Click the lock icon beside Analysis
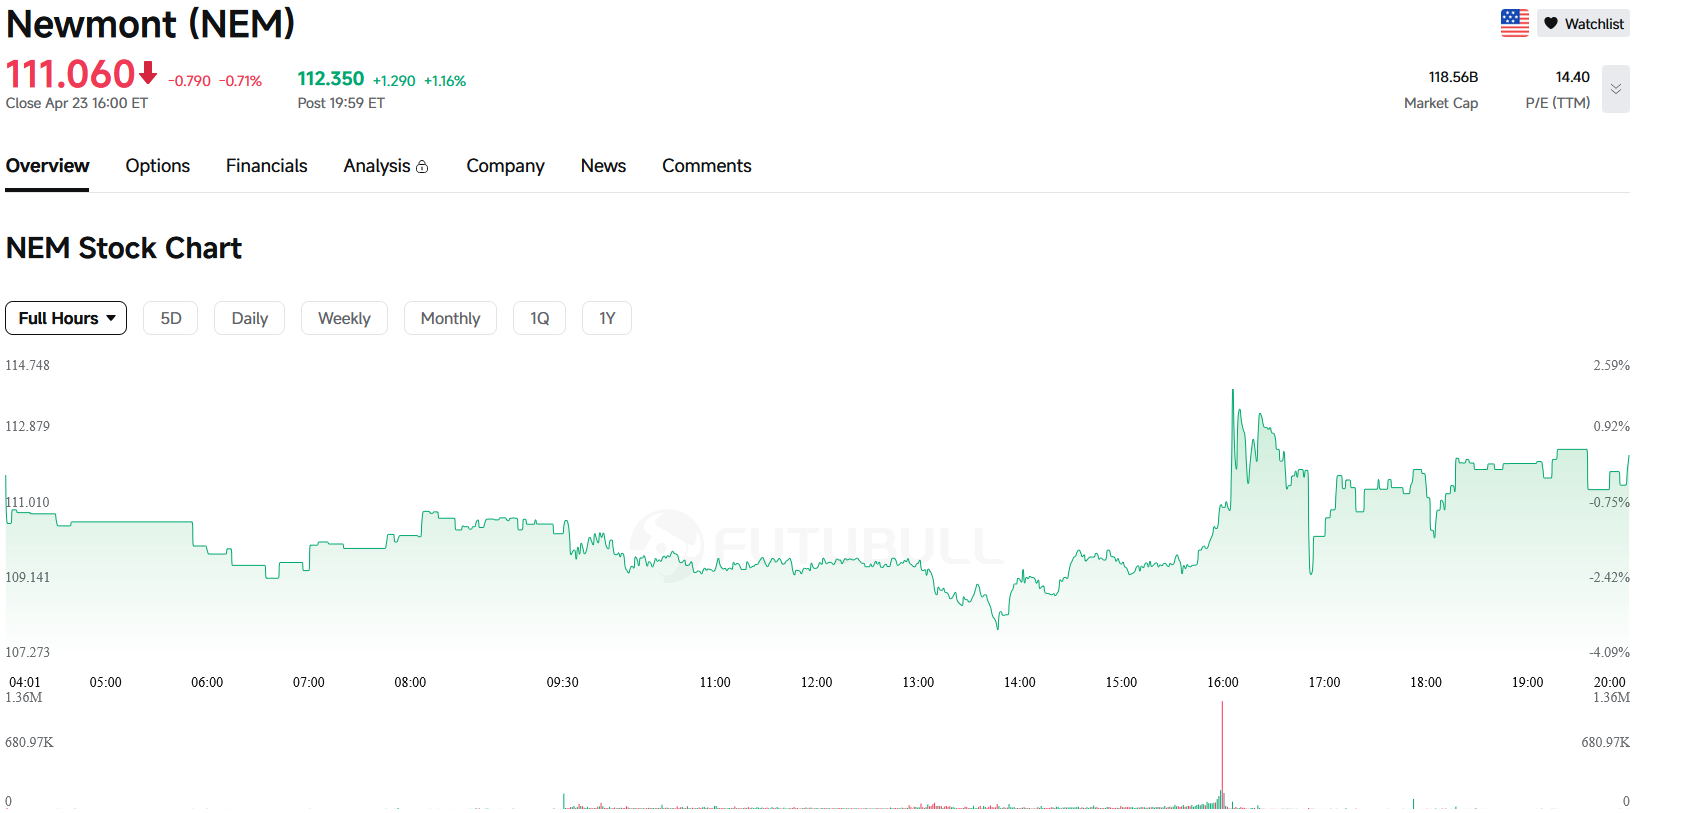 click(x=422, y=167)
